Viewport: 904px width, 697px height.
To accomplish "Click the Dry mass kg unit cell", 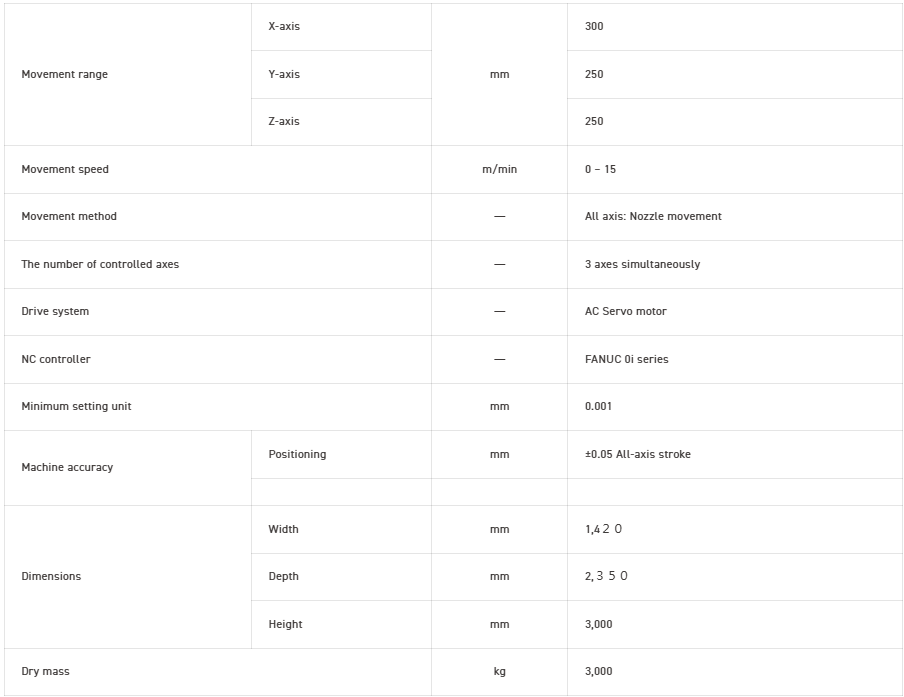I will point(499,671).
